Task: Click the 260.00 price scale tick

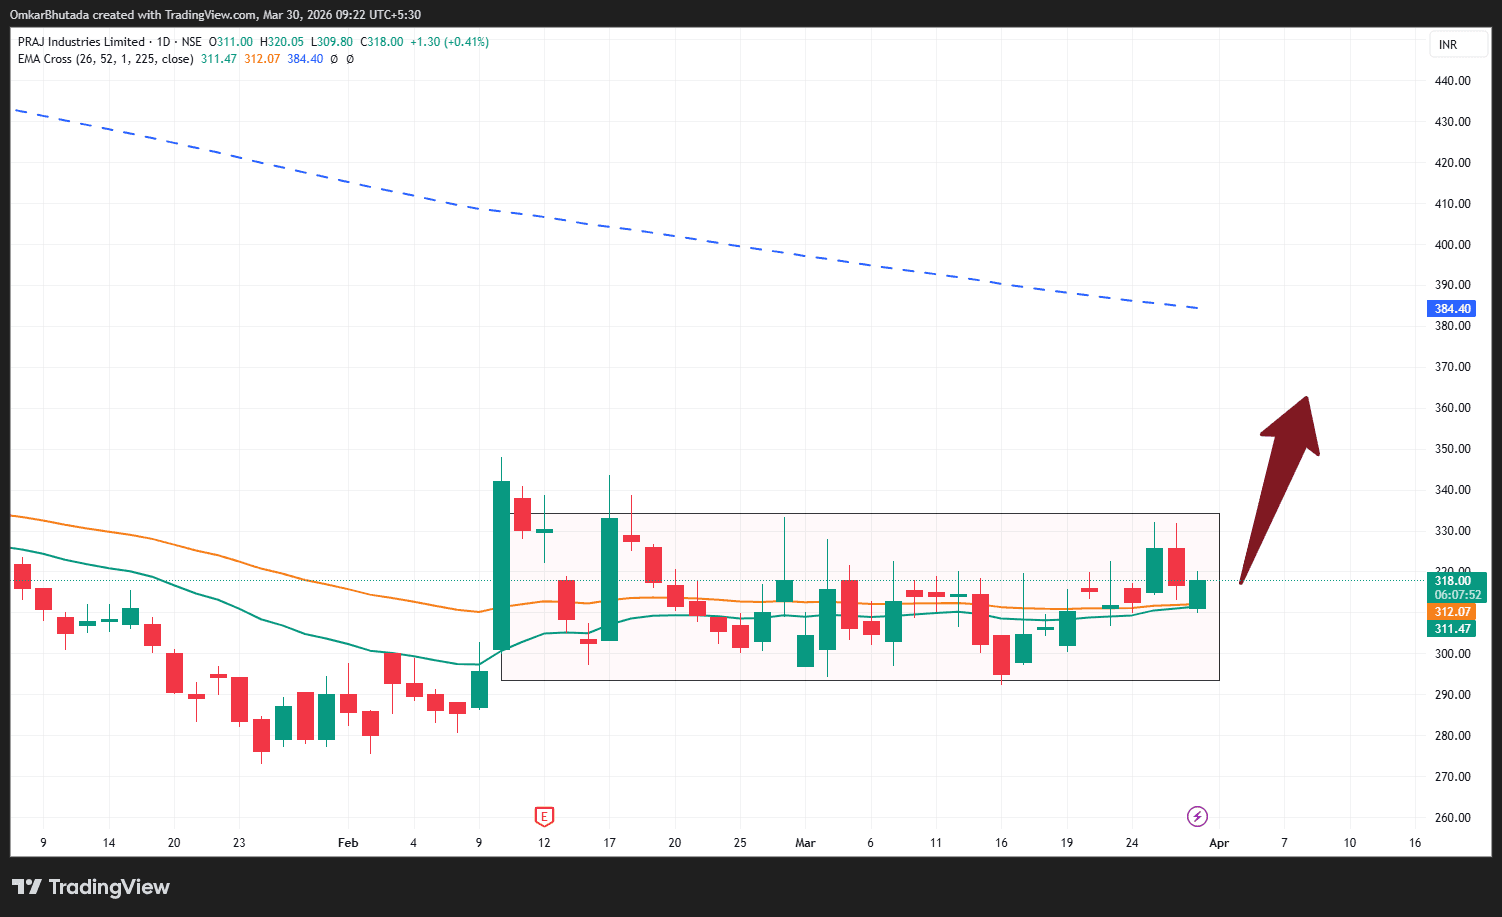Action: [1452, 818]
